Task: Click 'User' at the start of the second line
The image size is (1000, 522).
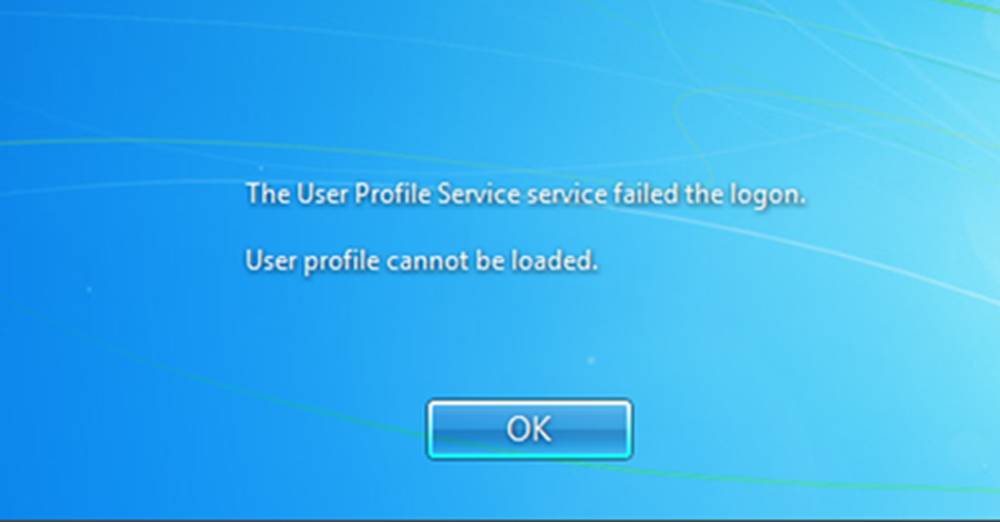Action: coord(270,261)
